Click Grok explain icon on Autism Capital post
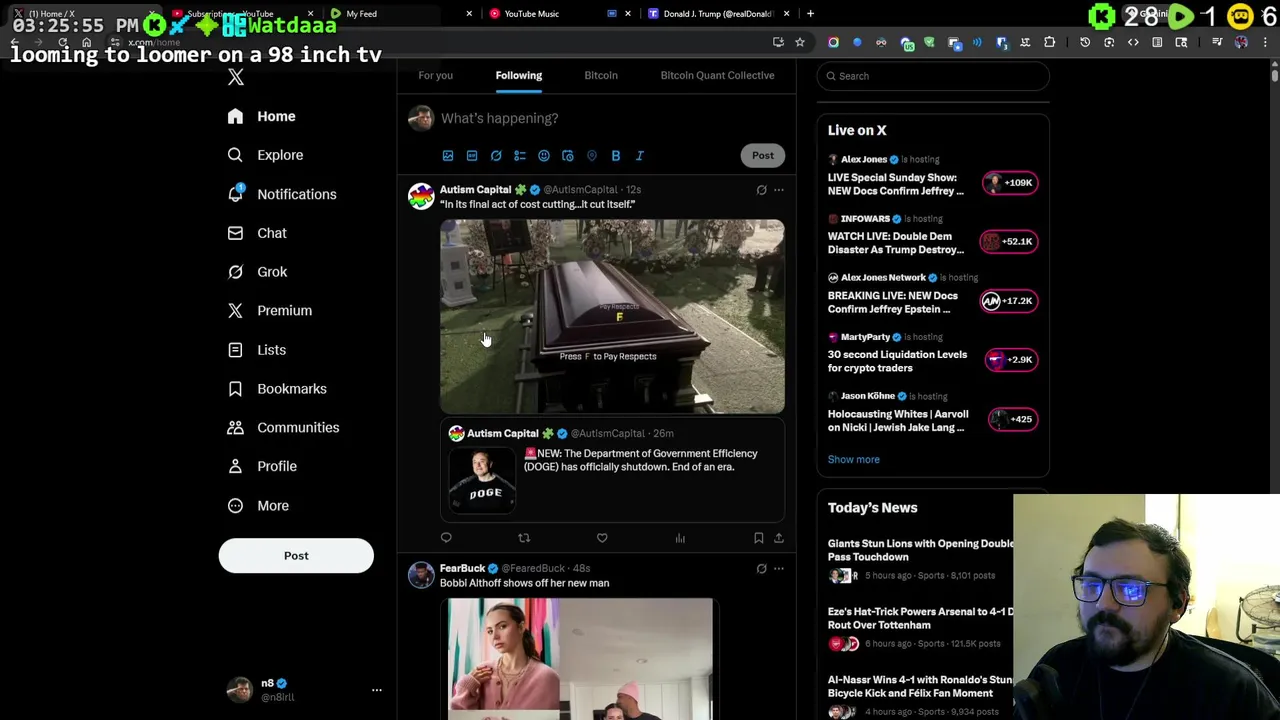 pos(761,190)
